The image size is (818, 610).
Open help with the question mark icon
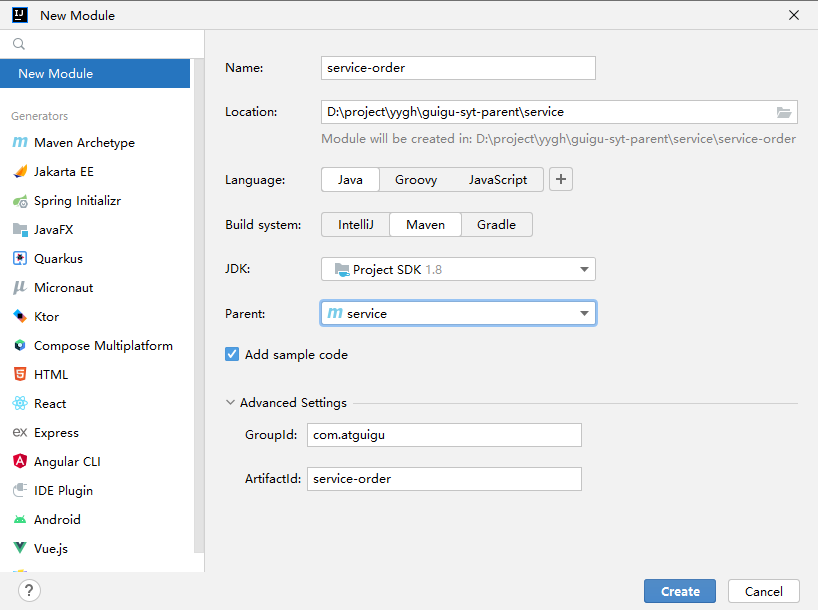point(29,591)
